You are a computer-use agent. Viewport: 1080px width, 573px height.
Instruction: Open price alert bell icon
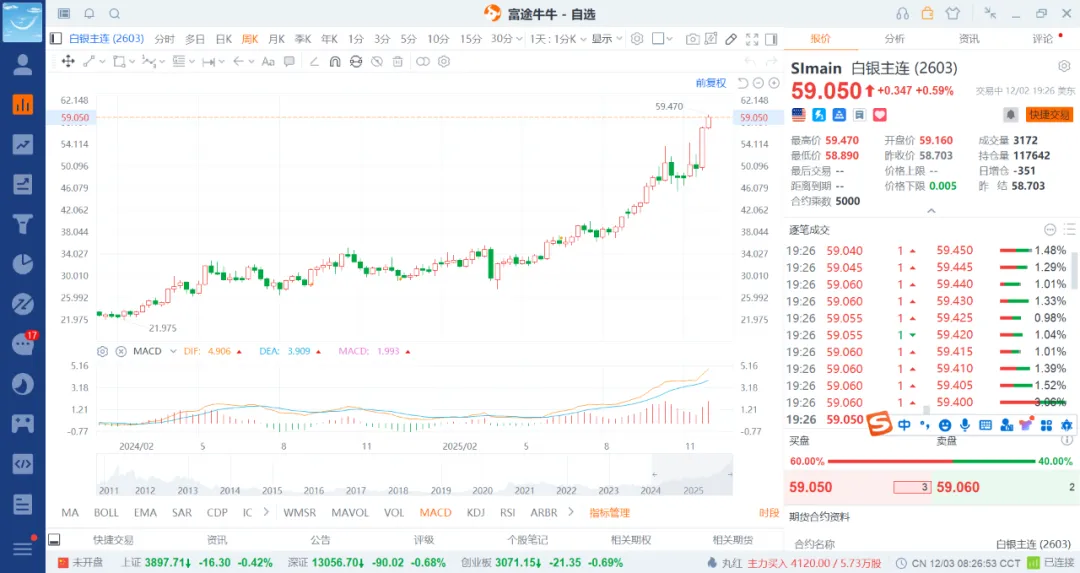[1010, 115]
